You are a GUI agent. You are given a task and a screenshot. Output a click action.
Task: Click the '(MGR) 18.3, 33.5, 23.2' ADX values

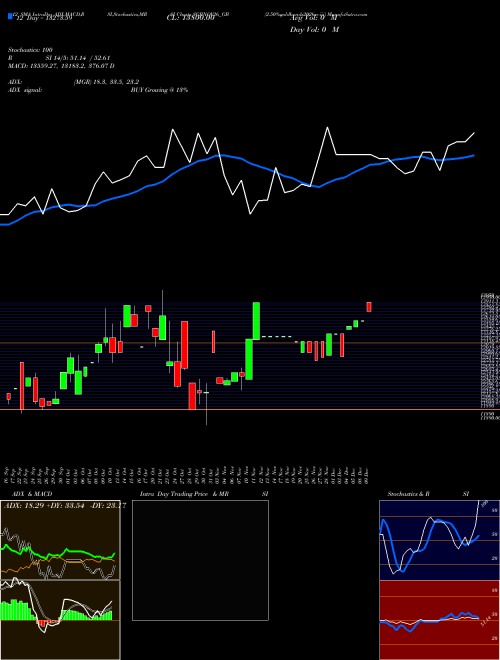pos(106,82)
